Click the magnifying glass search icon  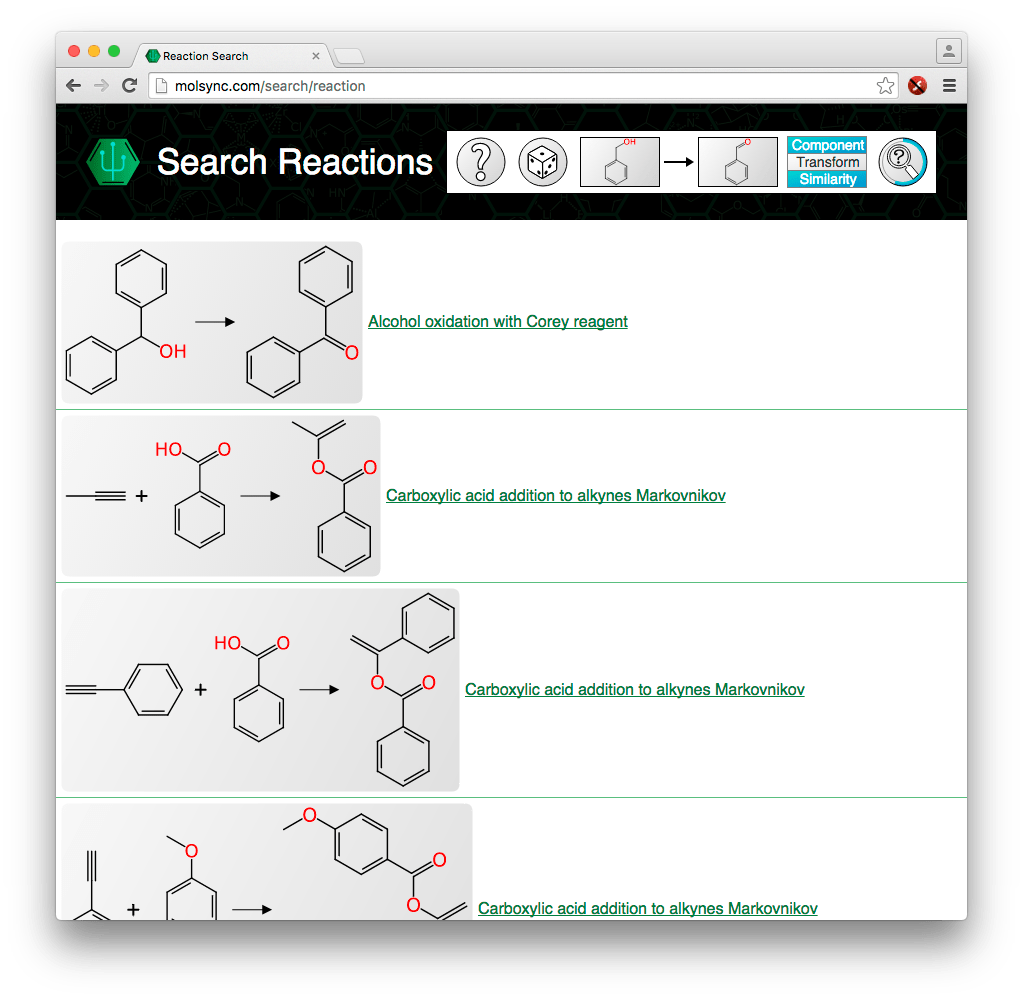[x=903, y=162]
